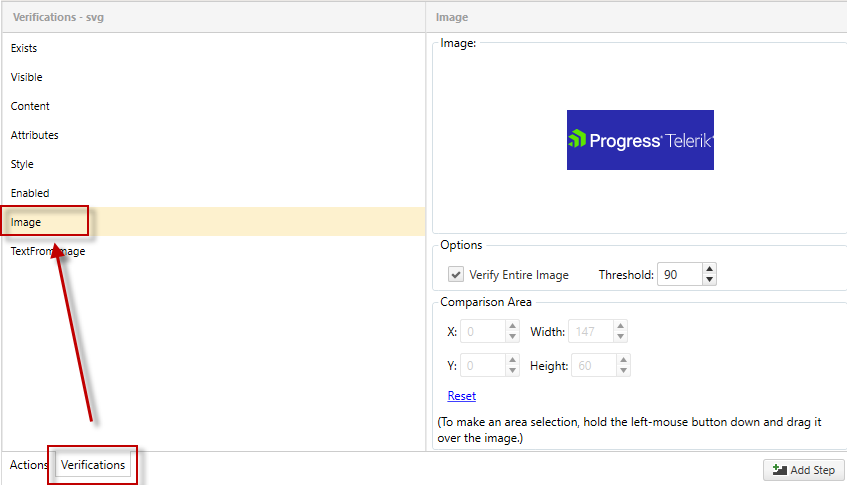This screenshot has width=847, height=485.
Task: Toggle the Verify Entire Image checkbox
Action: click(456, 274)
